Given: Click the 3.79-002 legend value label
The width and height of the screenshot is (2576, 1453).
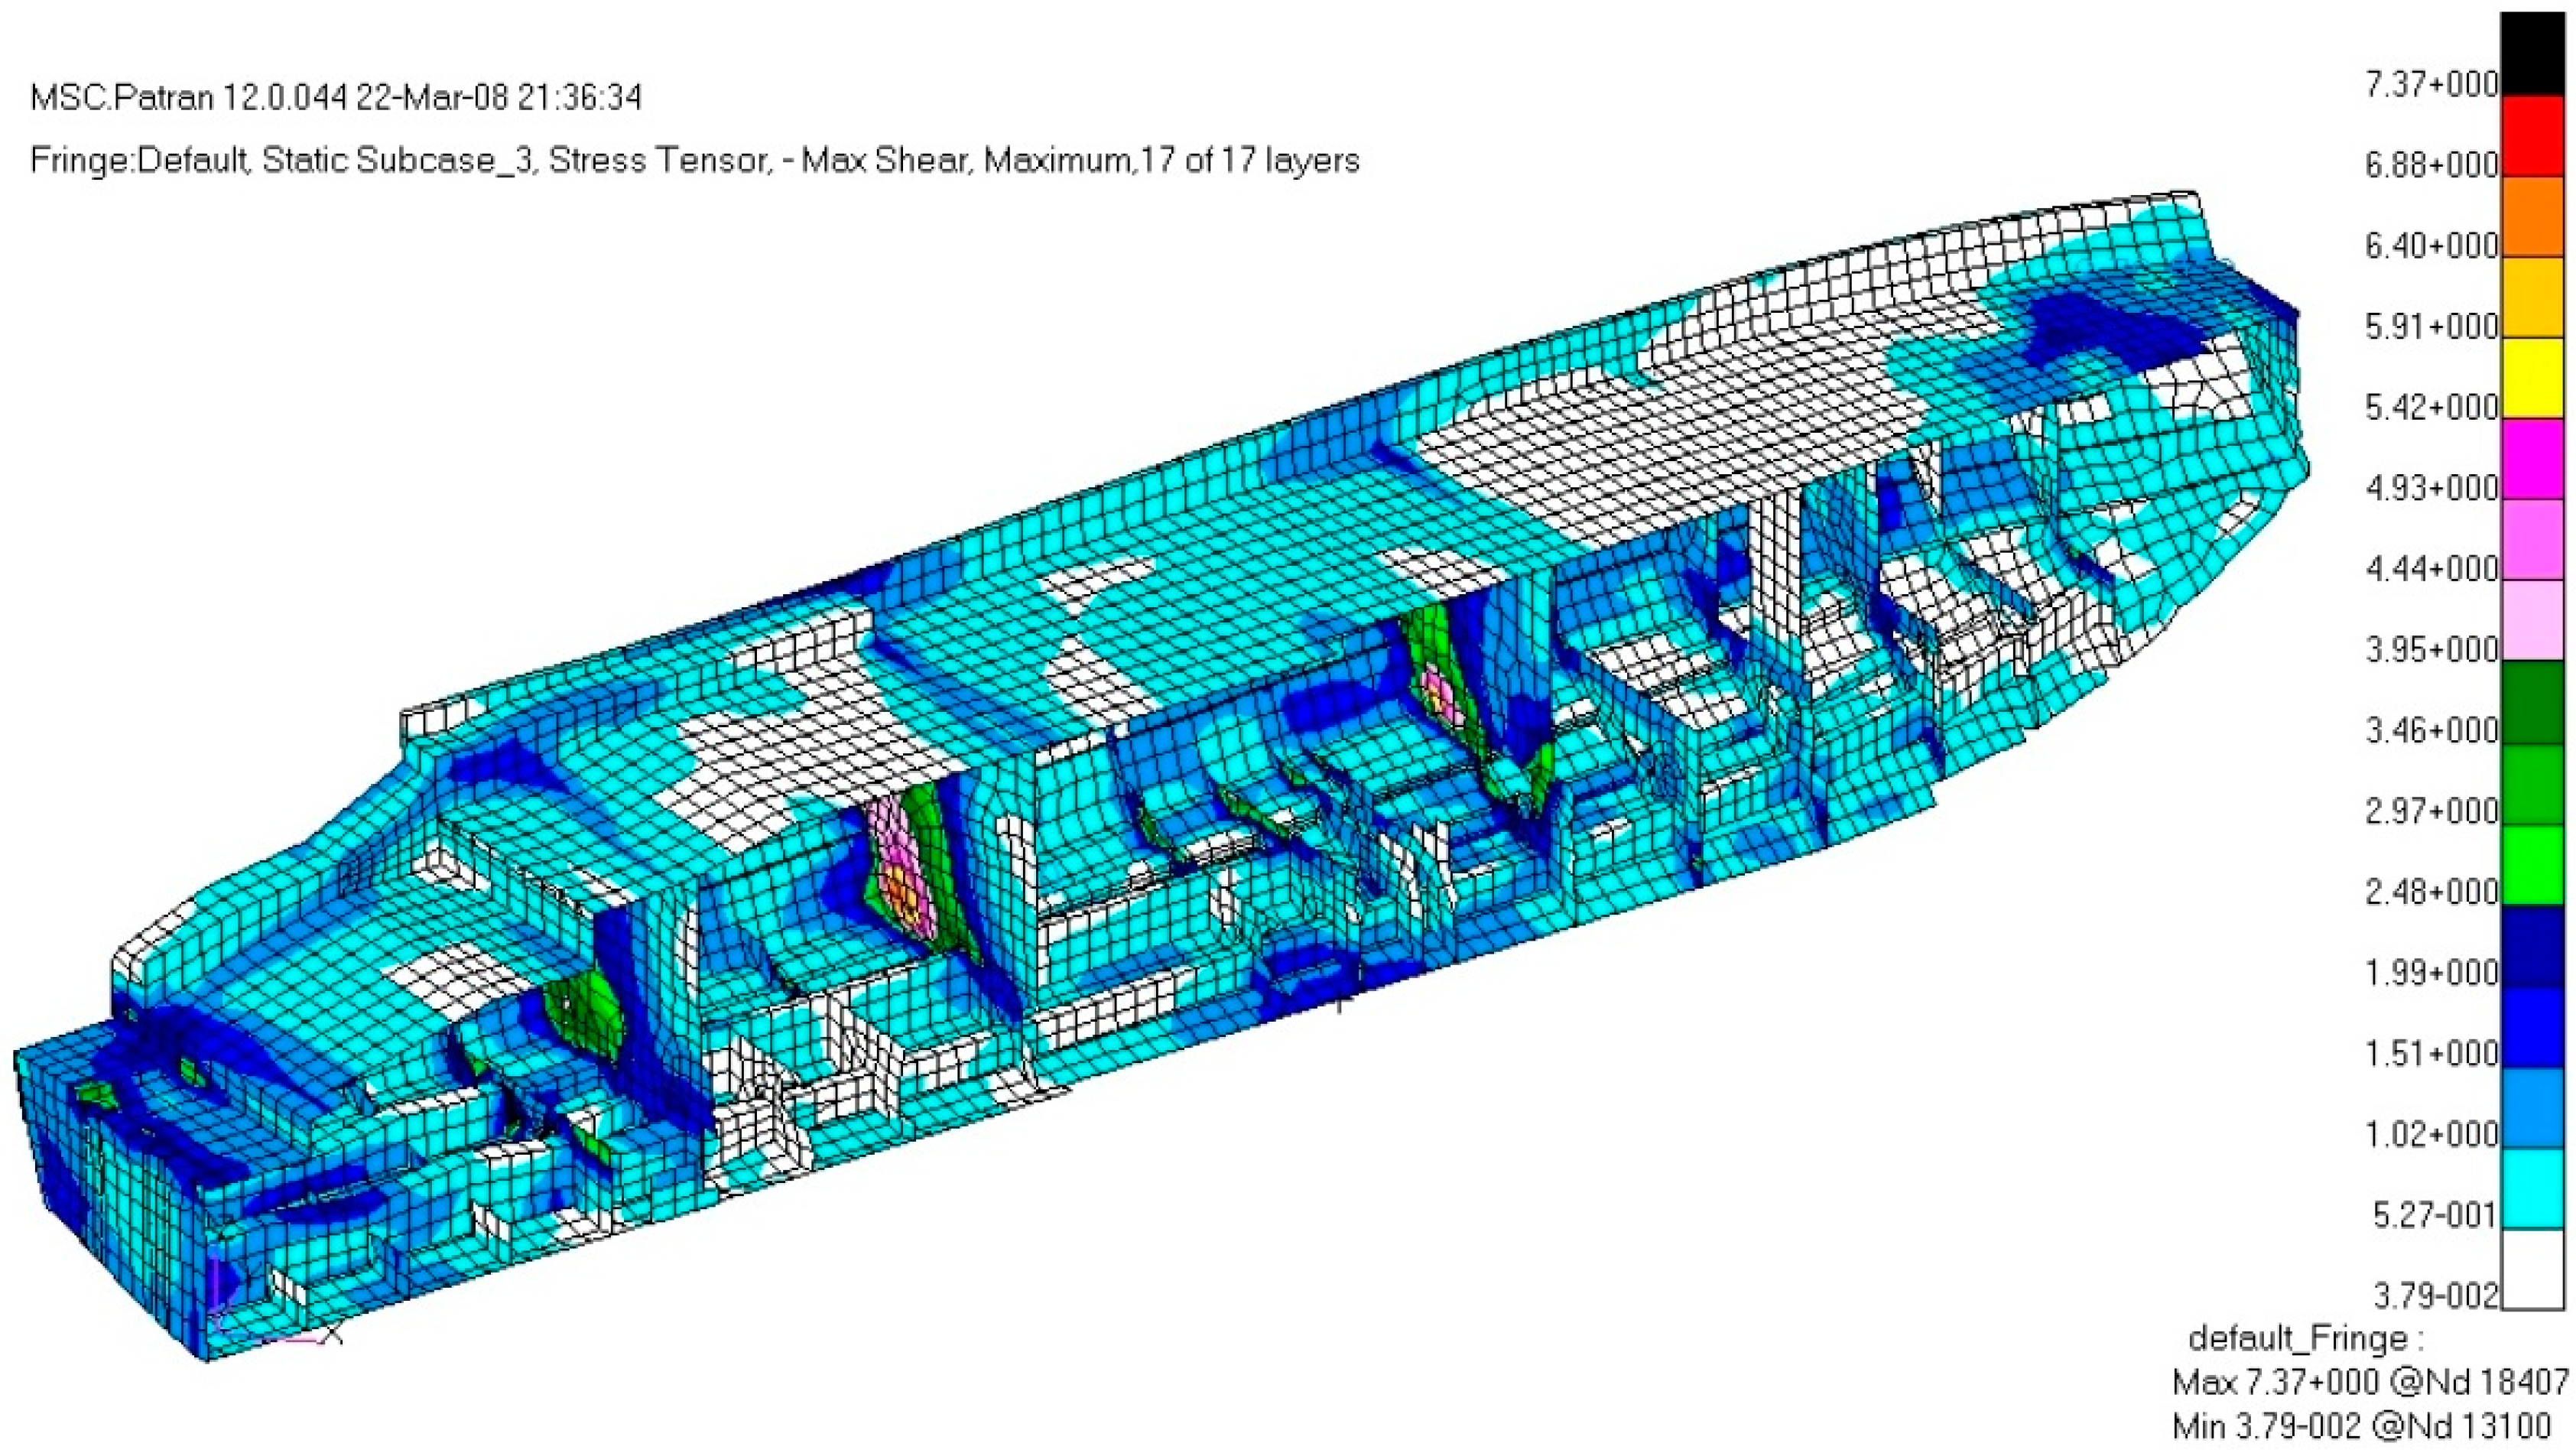Looking at the screenshot, I should point(2435,1296).
